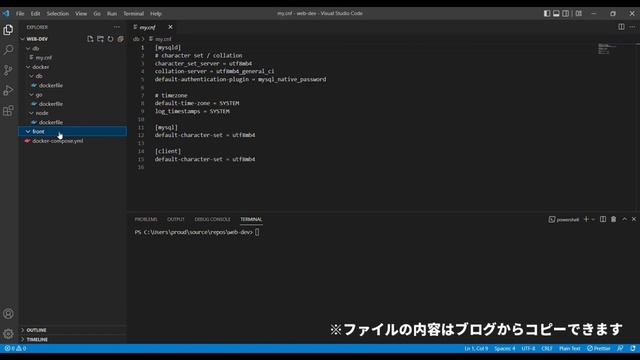Viewport: 640px width, 360px height.
Task: Open the Extensions view
Action: pos(8,111)
